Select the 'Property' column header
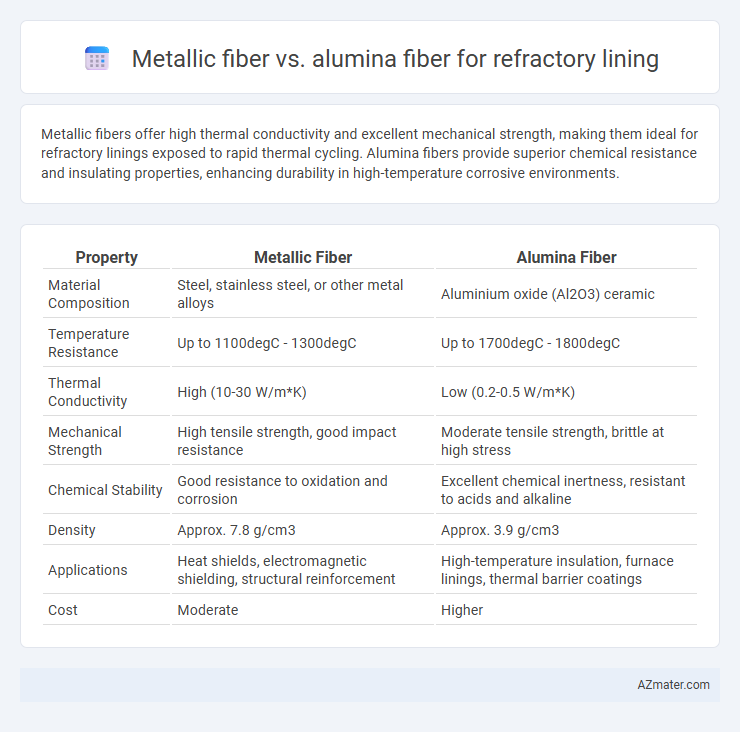Viewport: 740px width, 732px height. coord(106,257)
